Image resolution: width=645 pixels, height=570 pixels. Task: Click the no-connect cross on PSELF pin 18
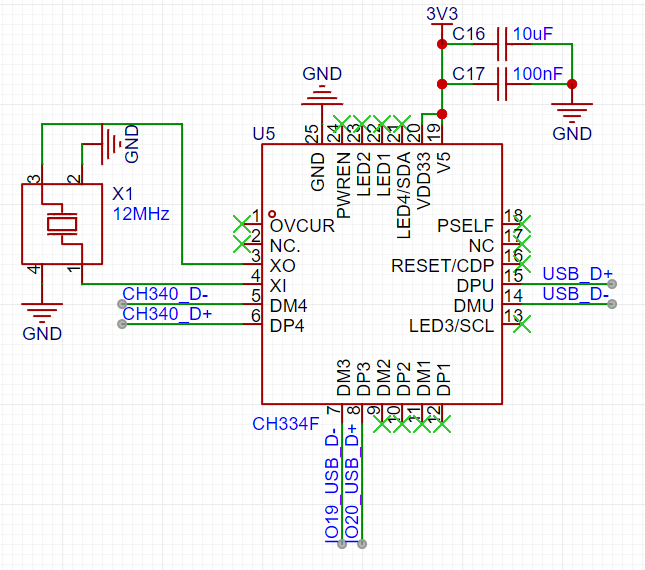[x=522, y=224]
